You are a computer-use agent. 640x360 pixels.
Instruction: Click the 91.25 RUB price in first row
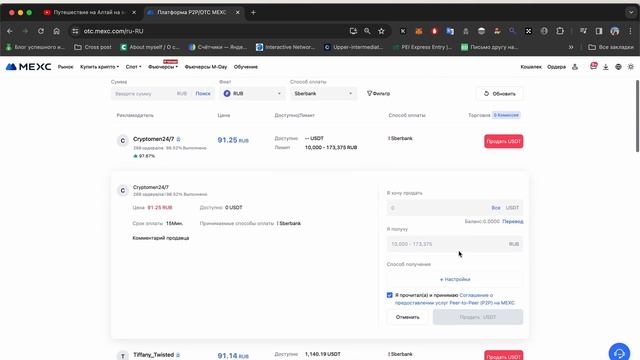233,140
